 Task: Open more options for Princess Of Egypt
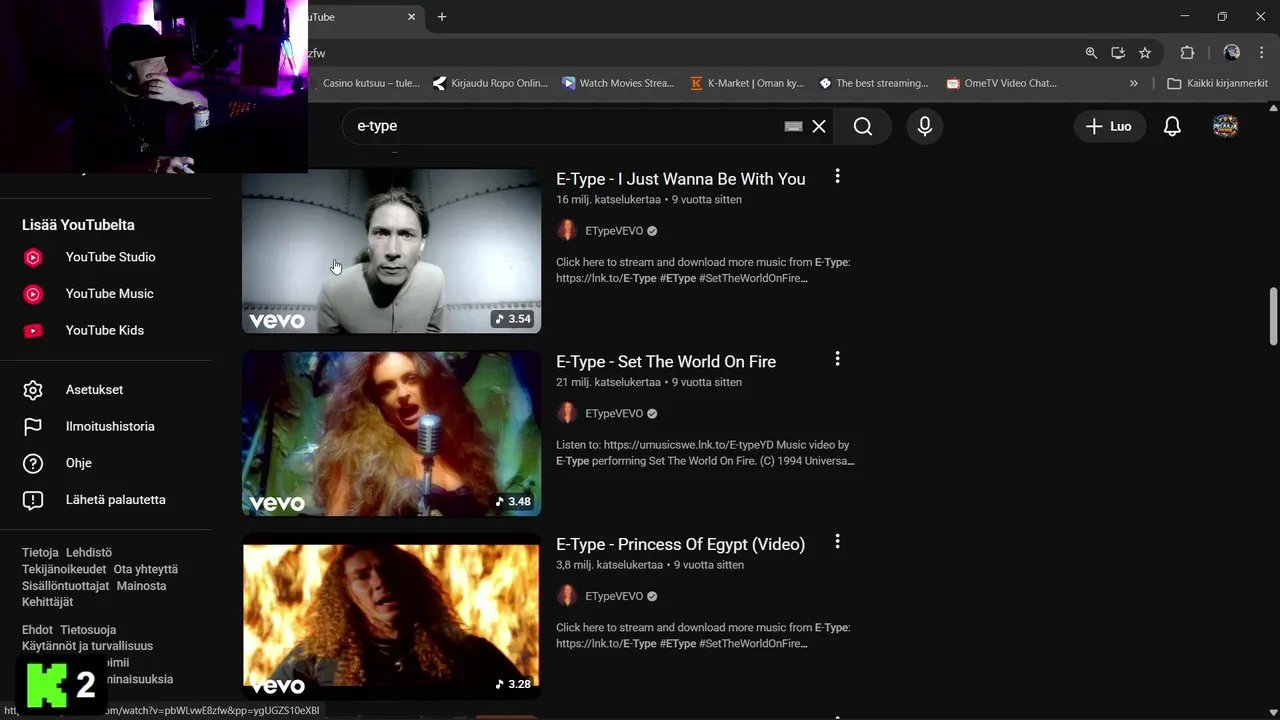click(837, 542)
